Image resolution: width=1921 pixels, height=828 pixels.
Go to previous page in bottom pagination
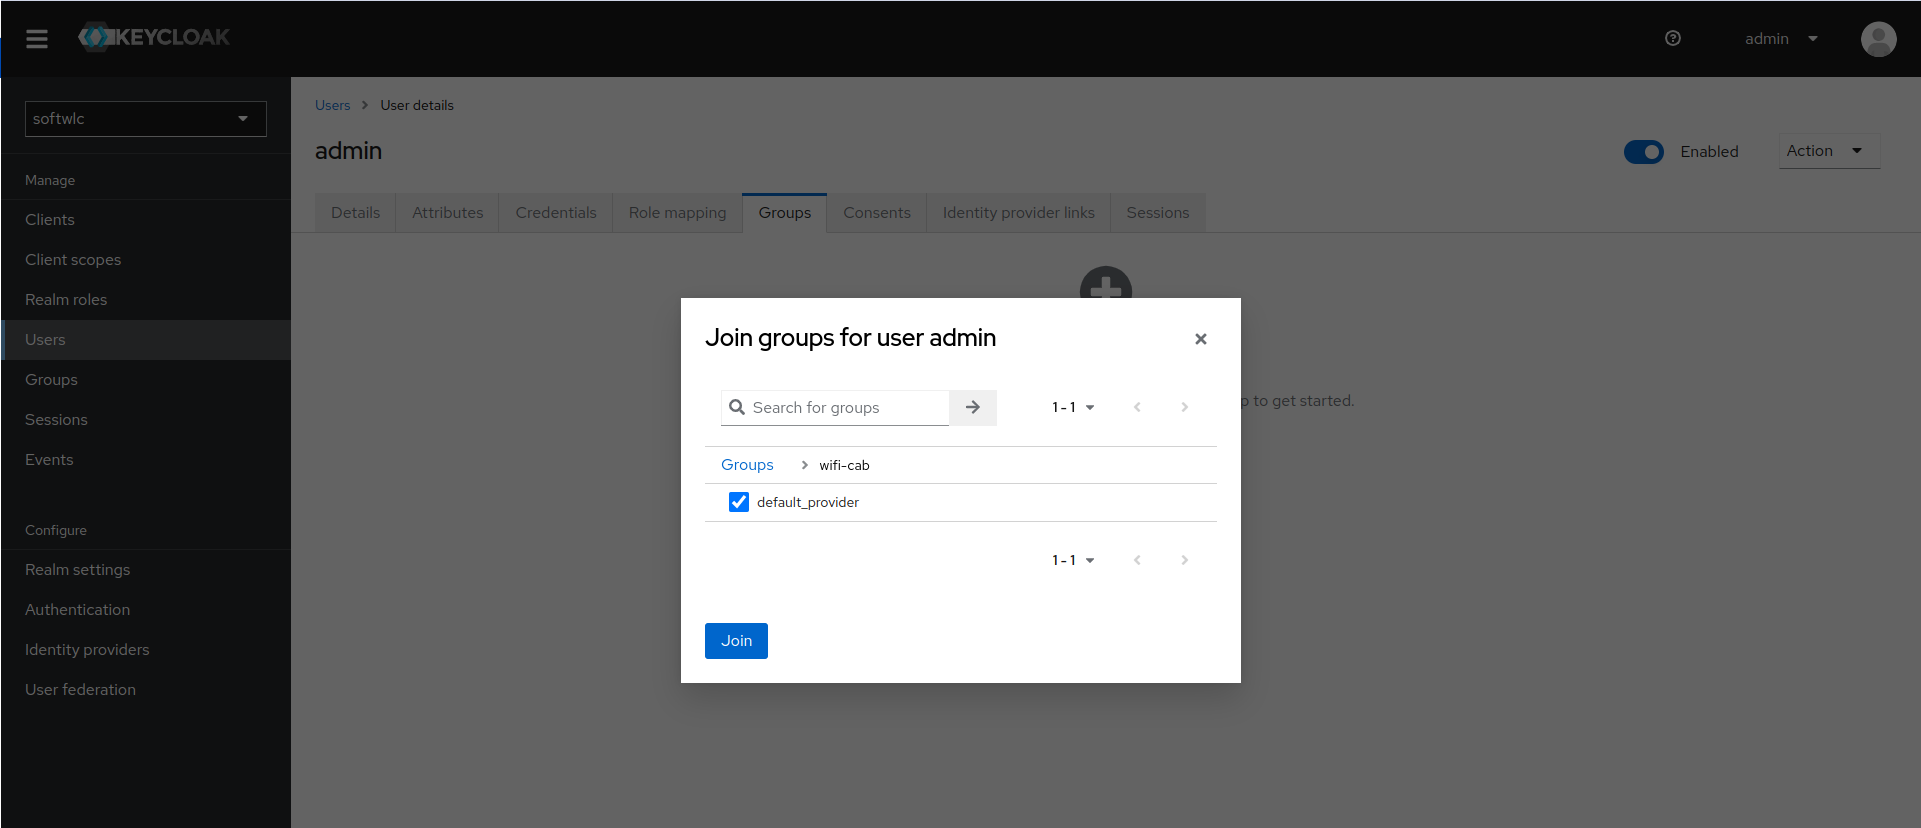(1137, 560)
